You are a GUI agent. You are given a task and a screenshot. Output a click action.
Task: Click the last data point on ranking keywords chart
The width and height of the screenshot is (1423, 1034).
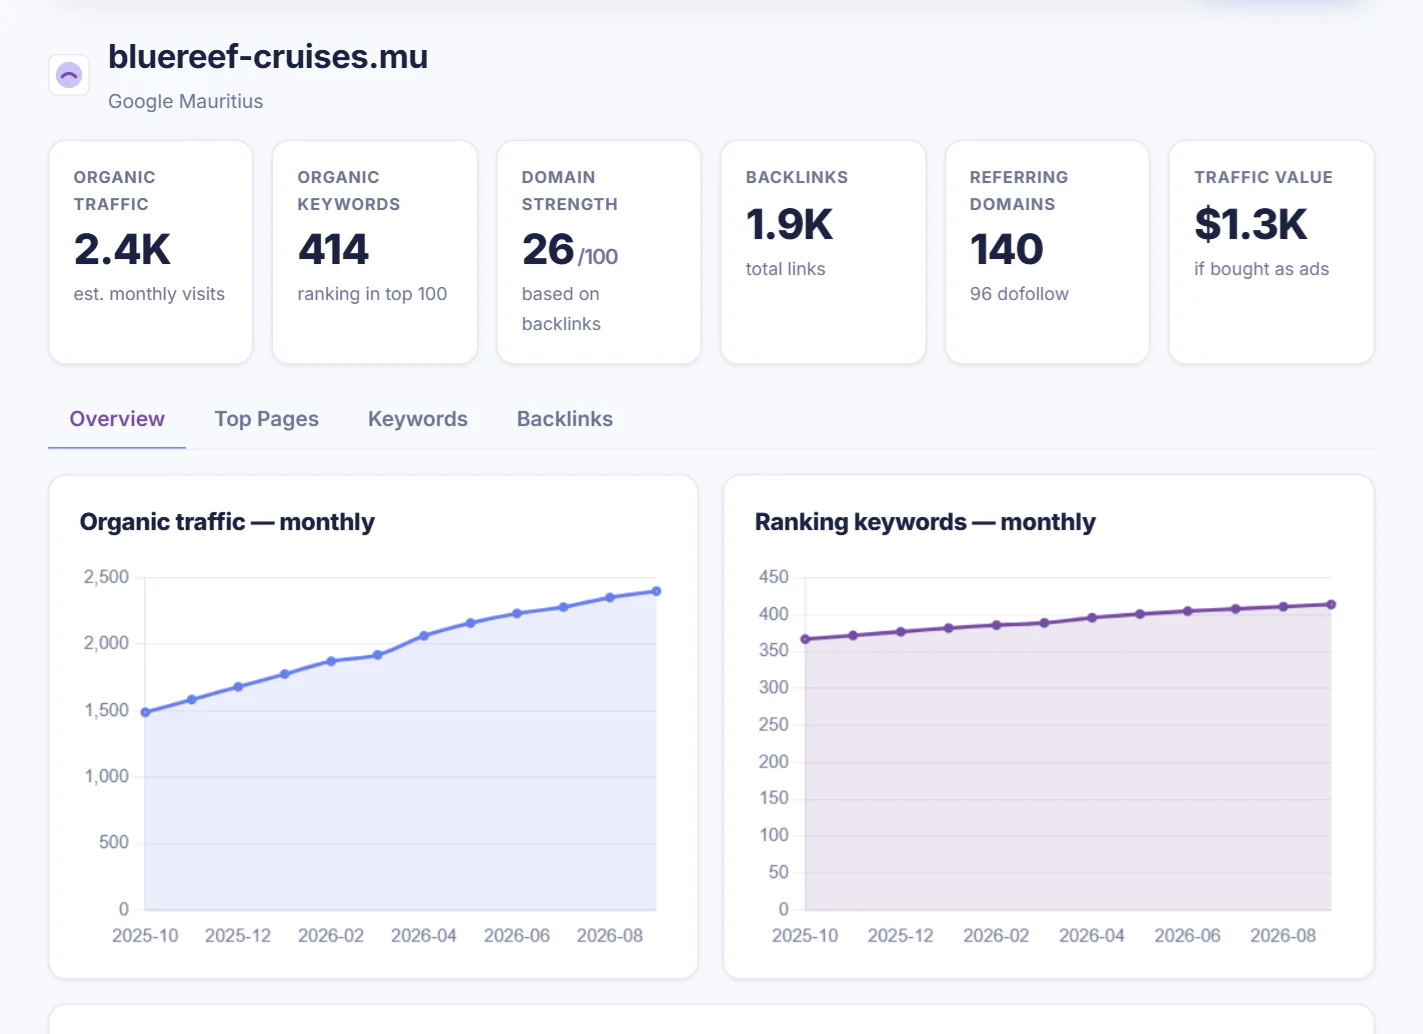tap(1331, 604)
